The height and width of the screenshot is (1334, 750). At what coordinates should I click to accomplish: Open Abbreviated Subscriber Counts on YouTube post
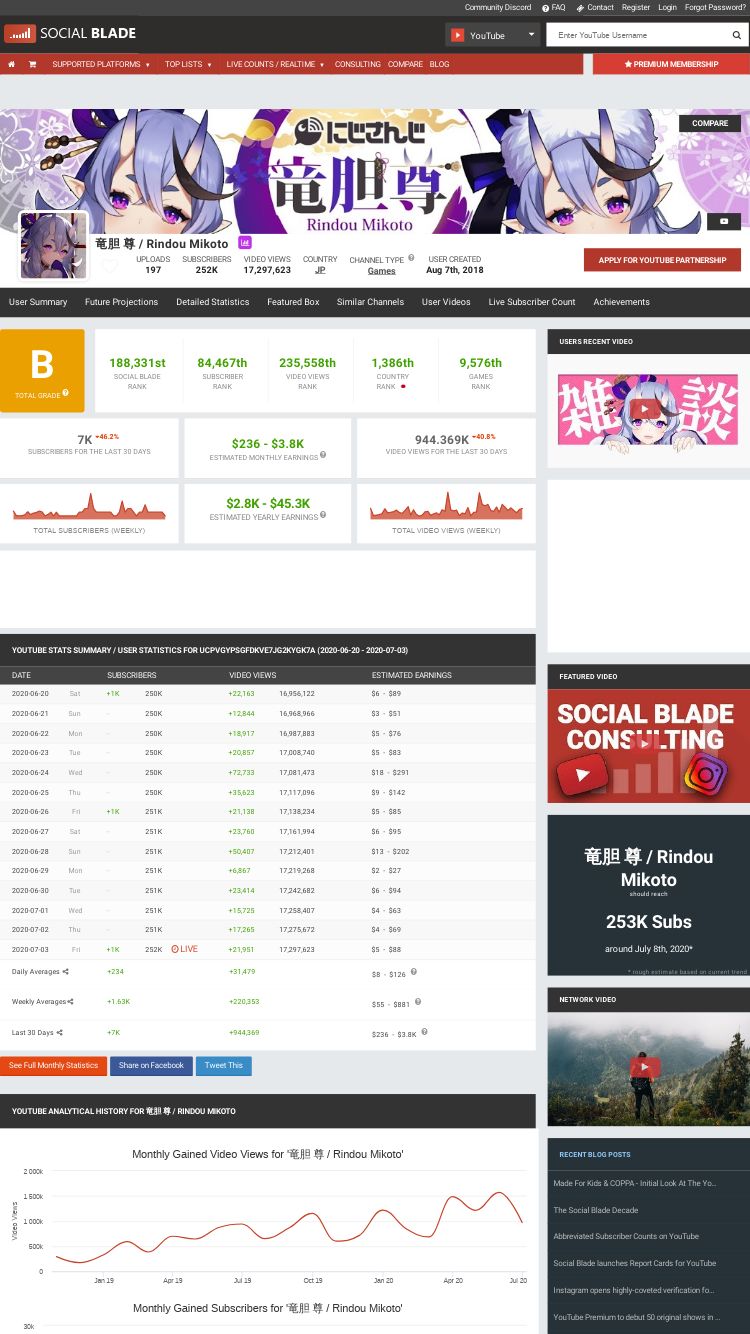pyautogui.click(x=626, y=1237)
